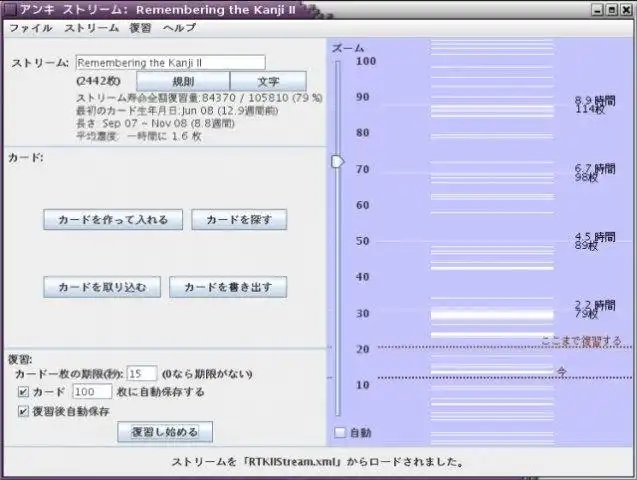This screenshot has height=480, width=637.
Task: Click the average density line 一時間に 1.6 枚
Action: 139,136
